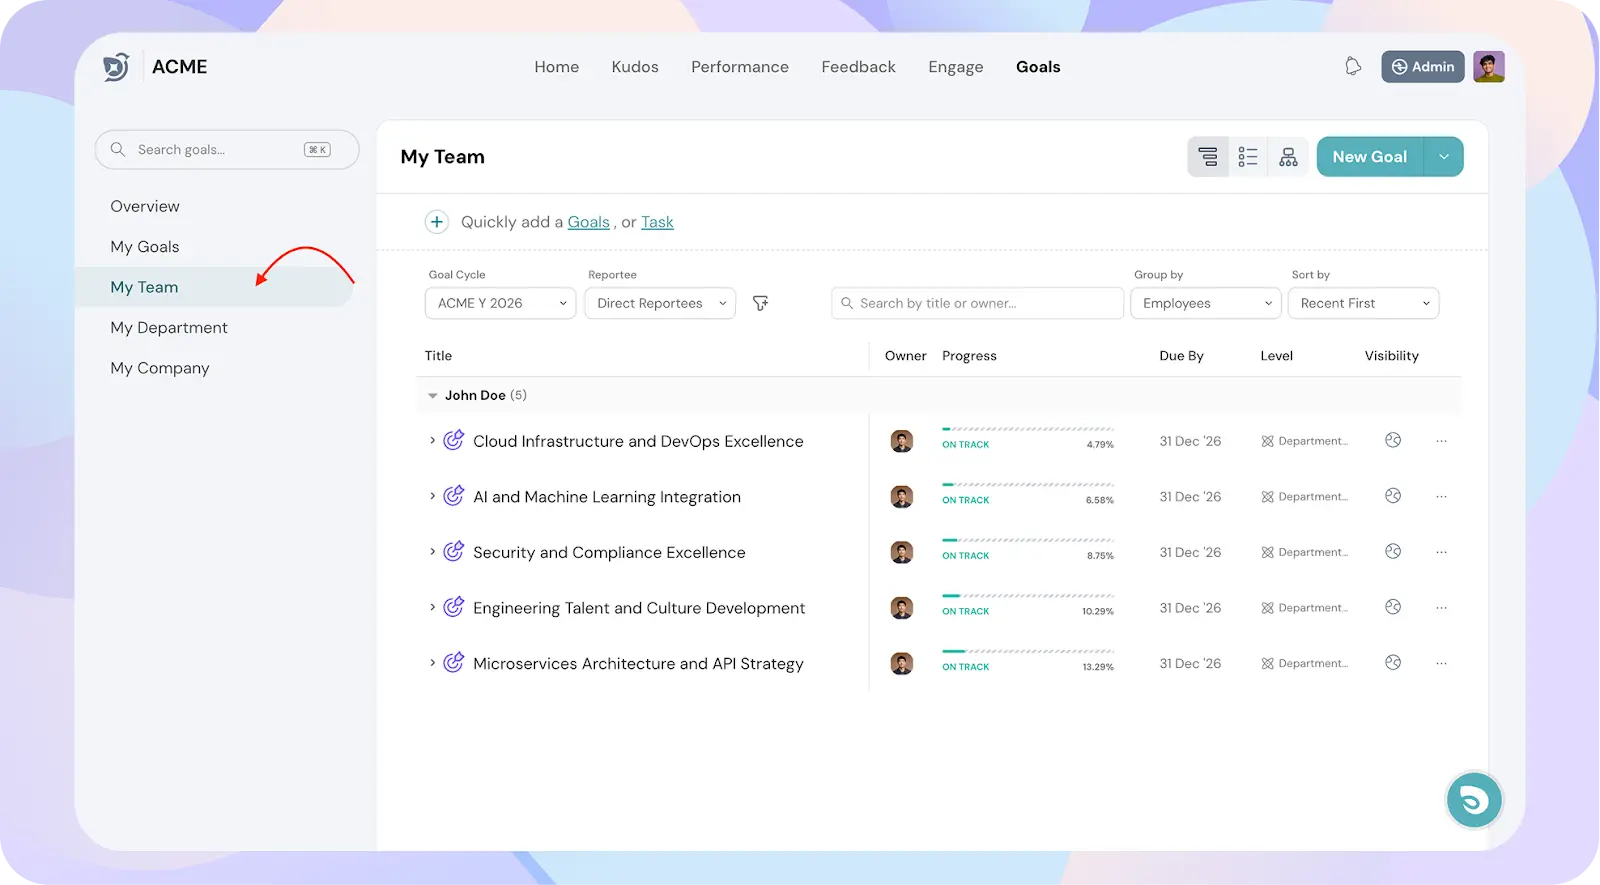Screen dimensions: 1600x885
Task: Click the filter funnel icon
Action: pos(760,303)
